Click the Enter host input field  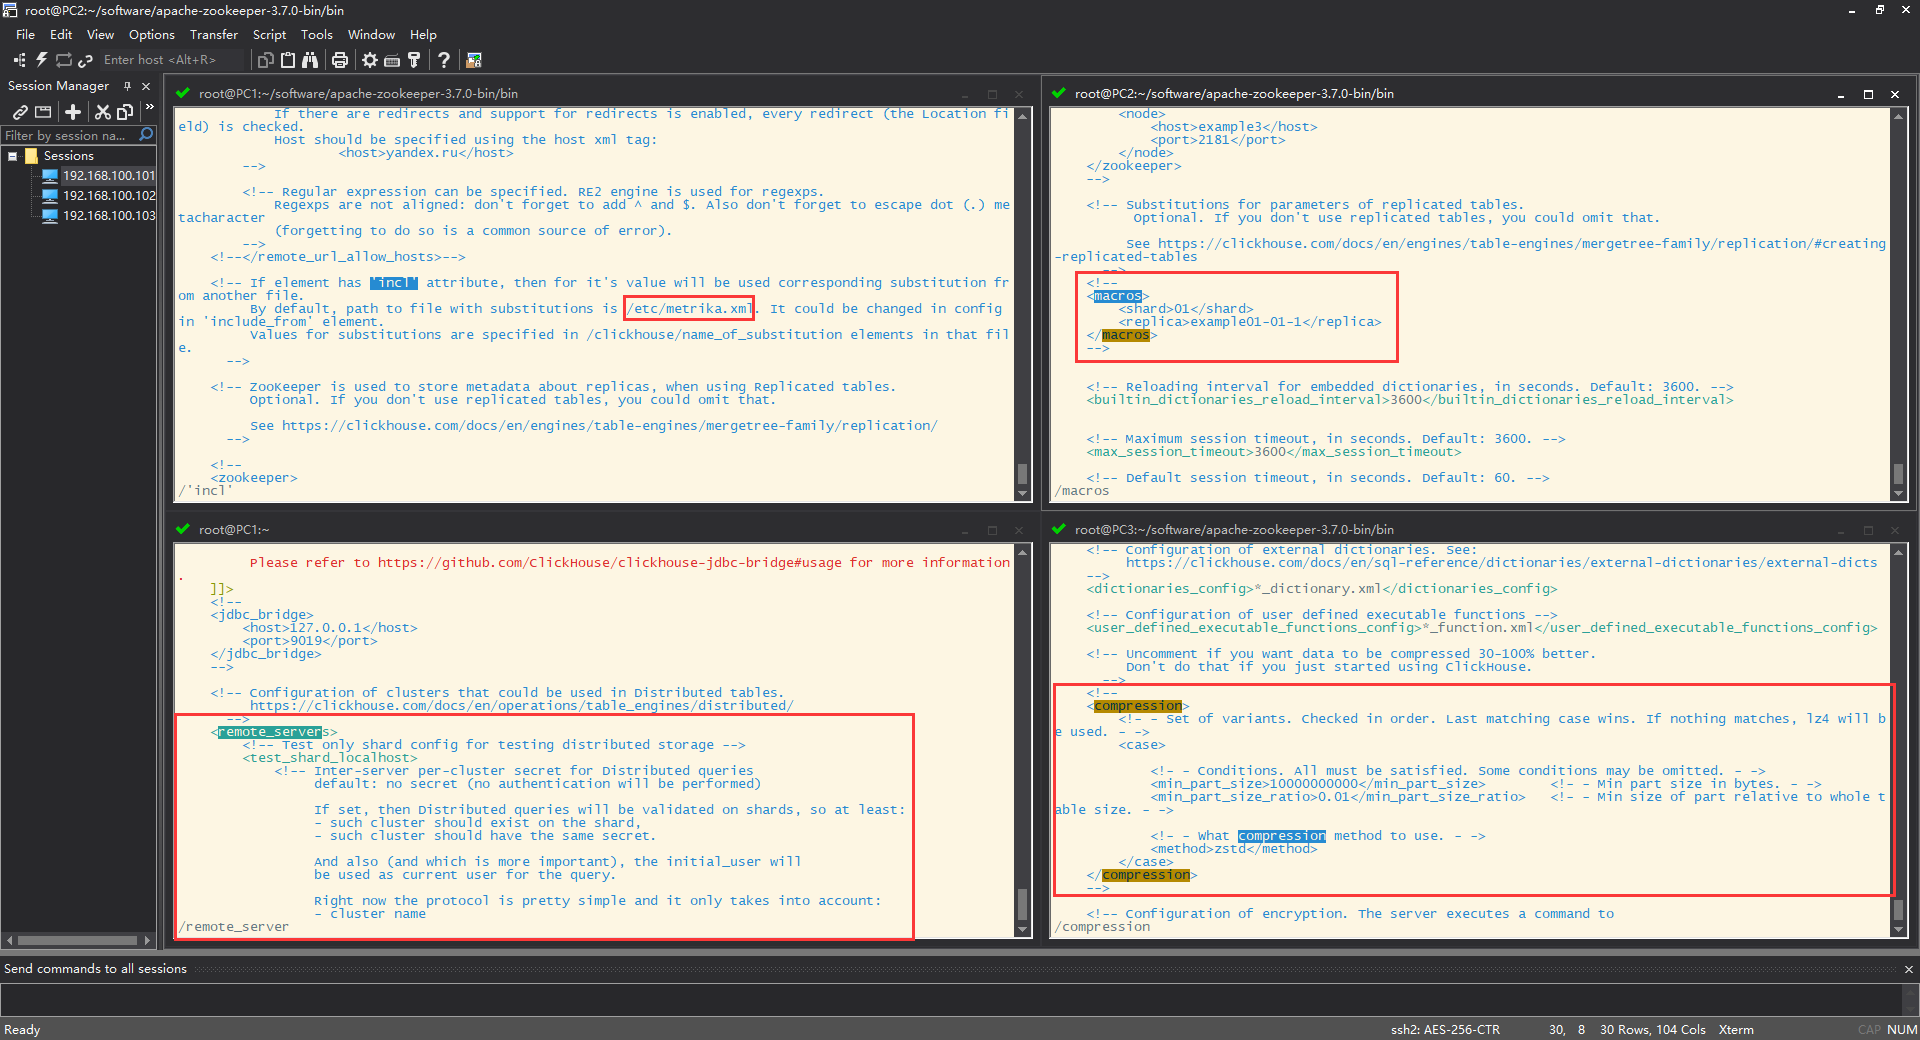(x=170, y=60)
